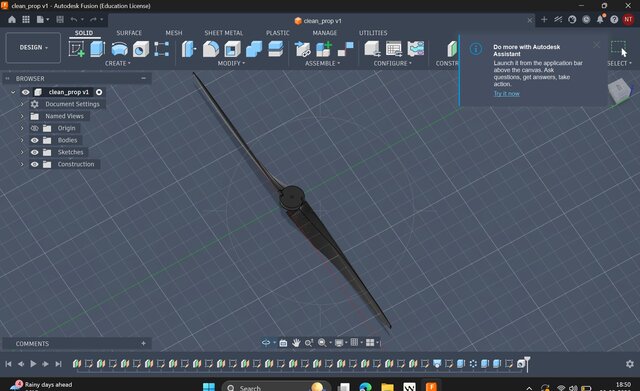Activate the Extrude tool
Screen dimensions: 640x391
97,49
